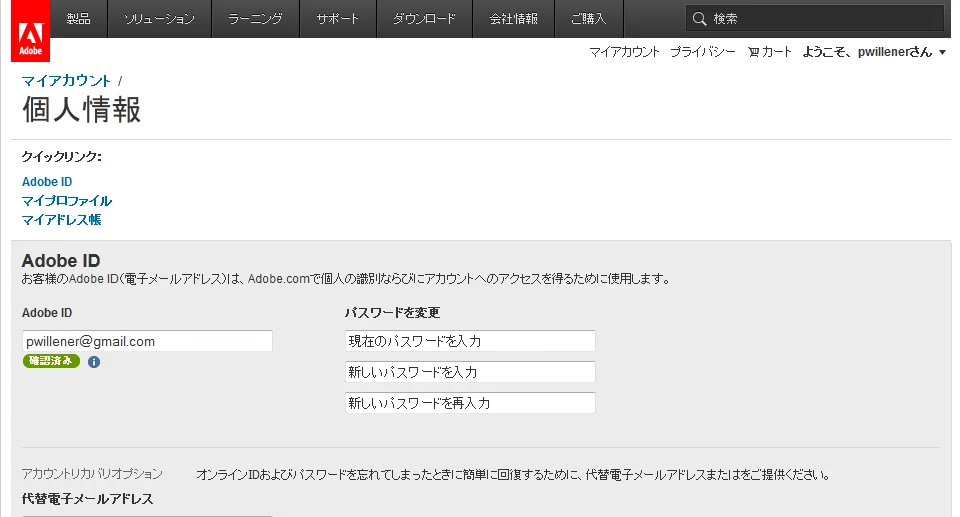Open the サポート menu

pyautogui.click(x=338, y=19)
